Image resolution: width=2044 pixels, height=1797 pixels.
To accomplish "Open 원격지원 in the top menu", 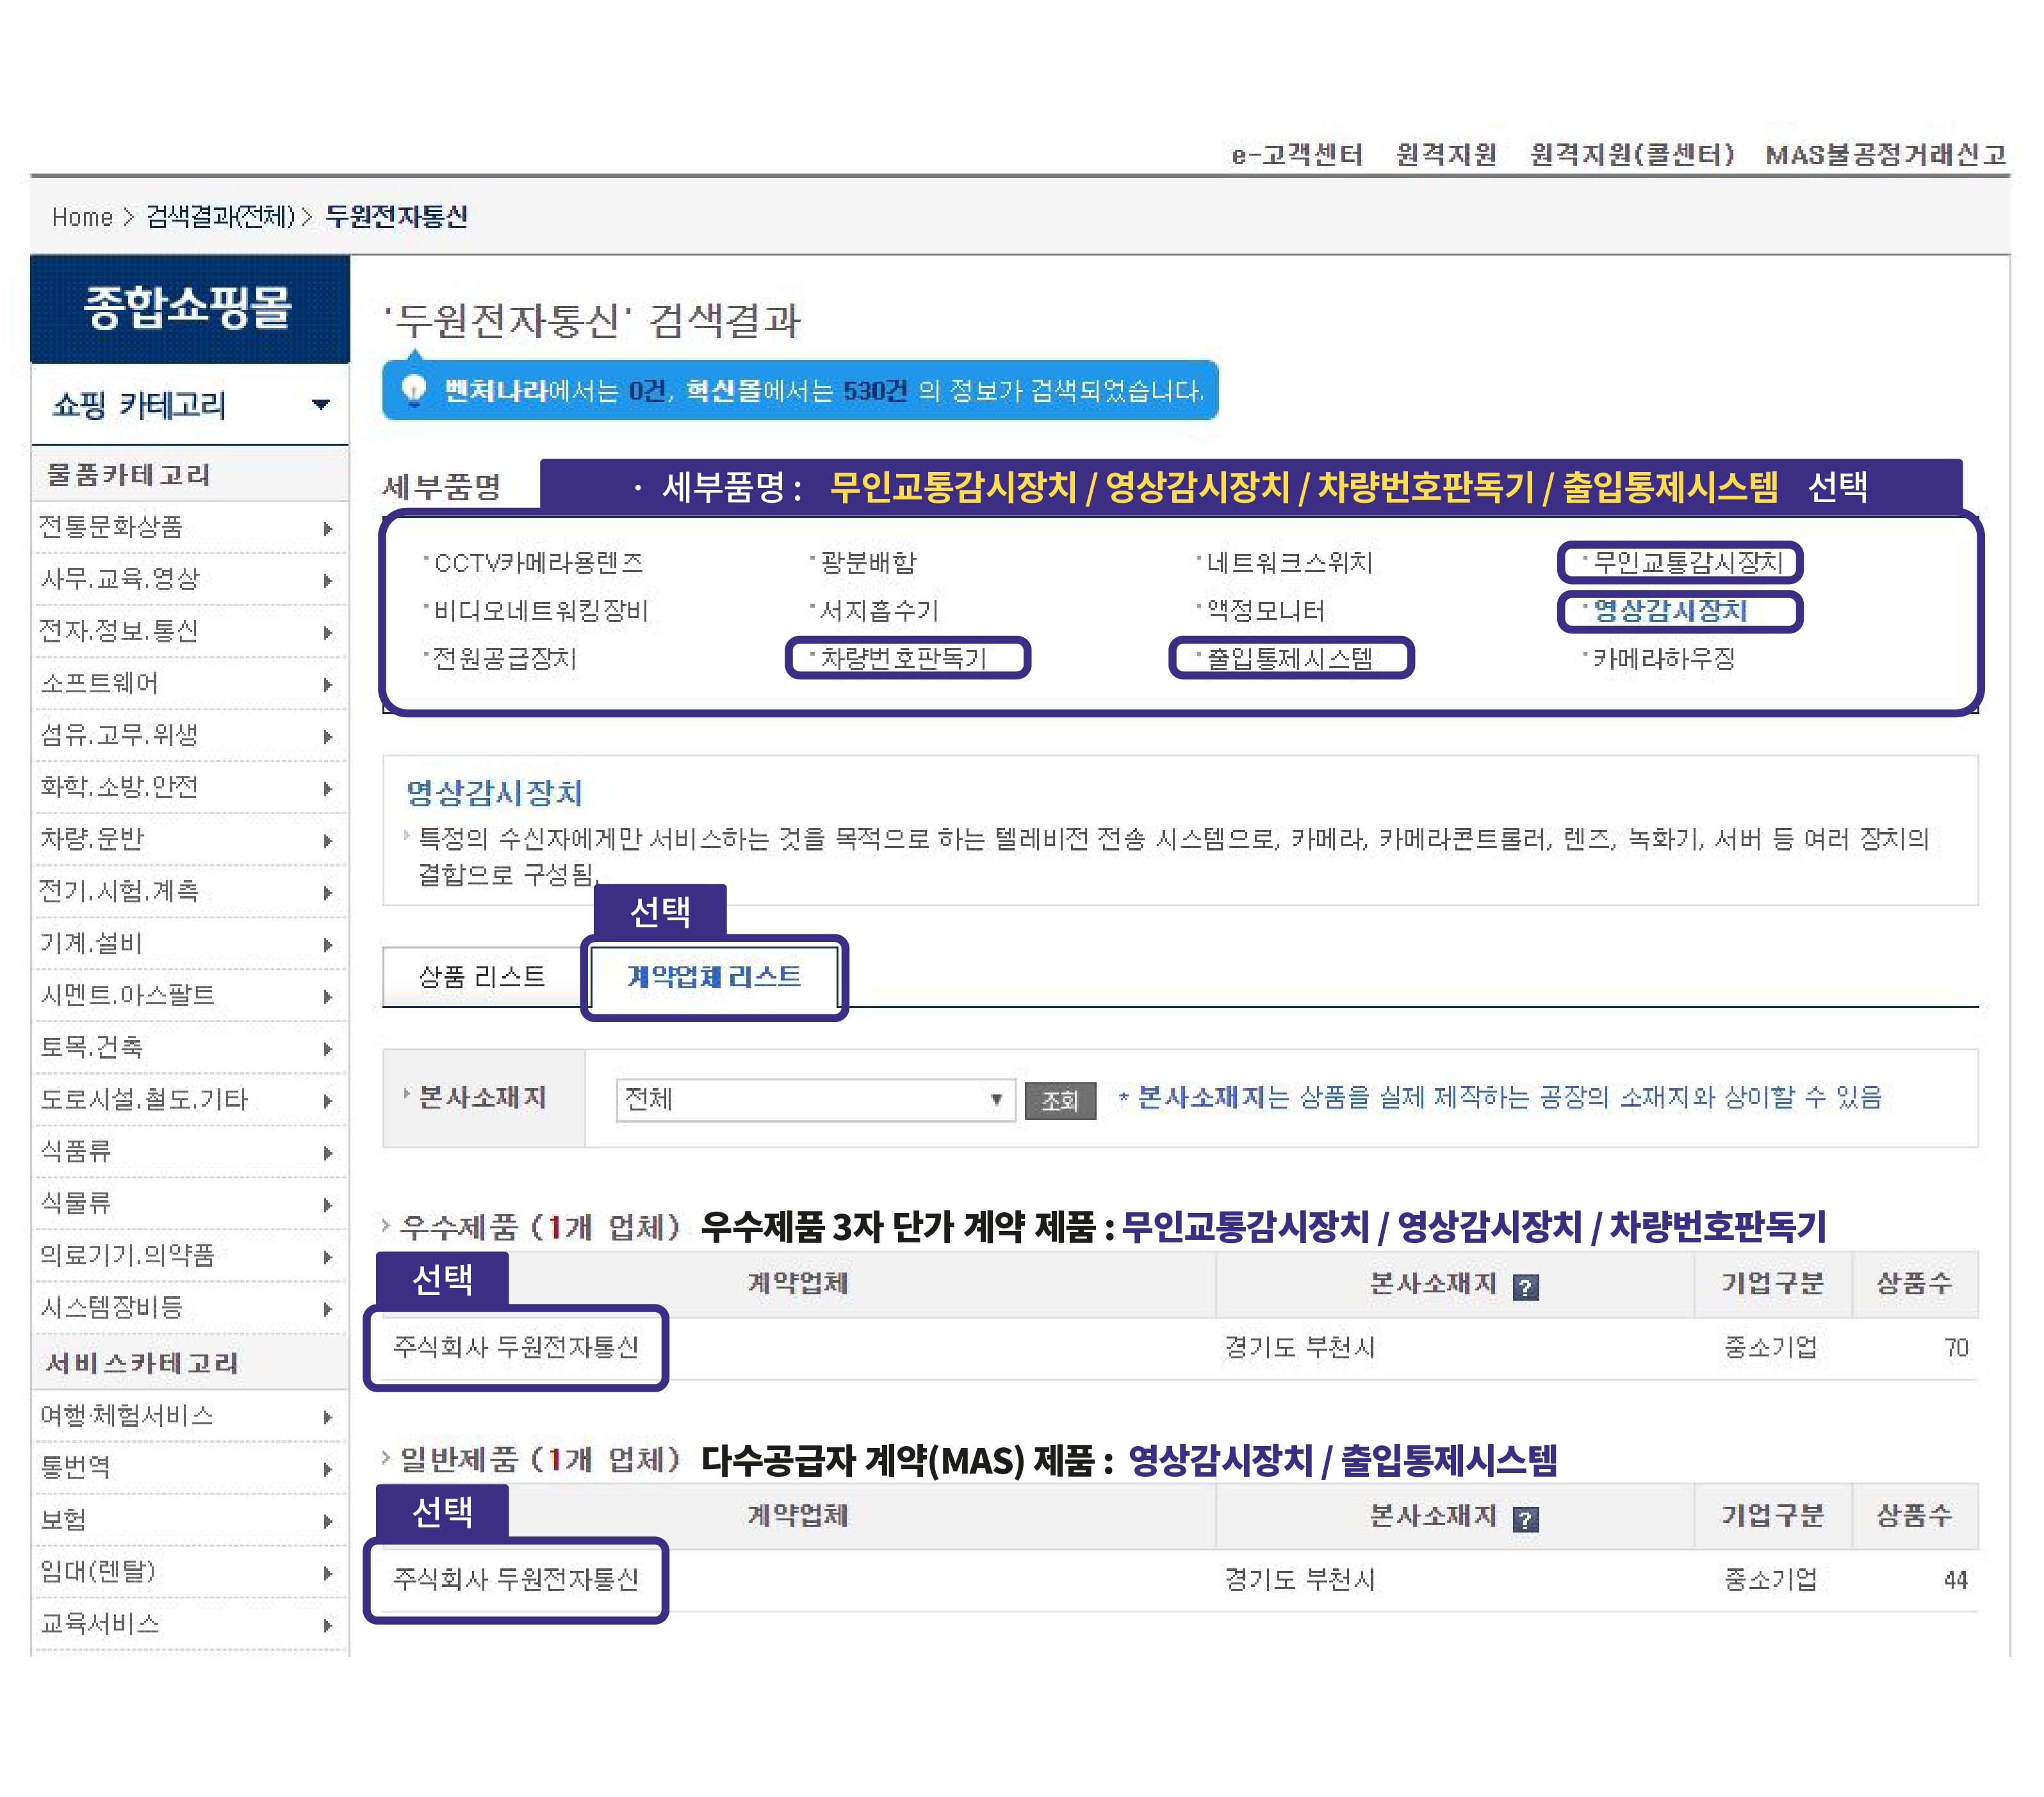I will [1446, 154].
